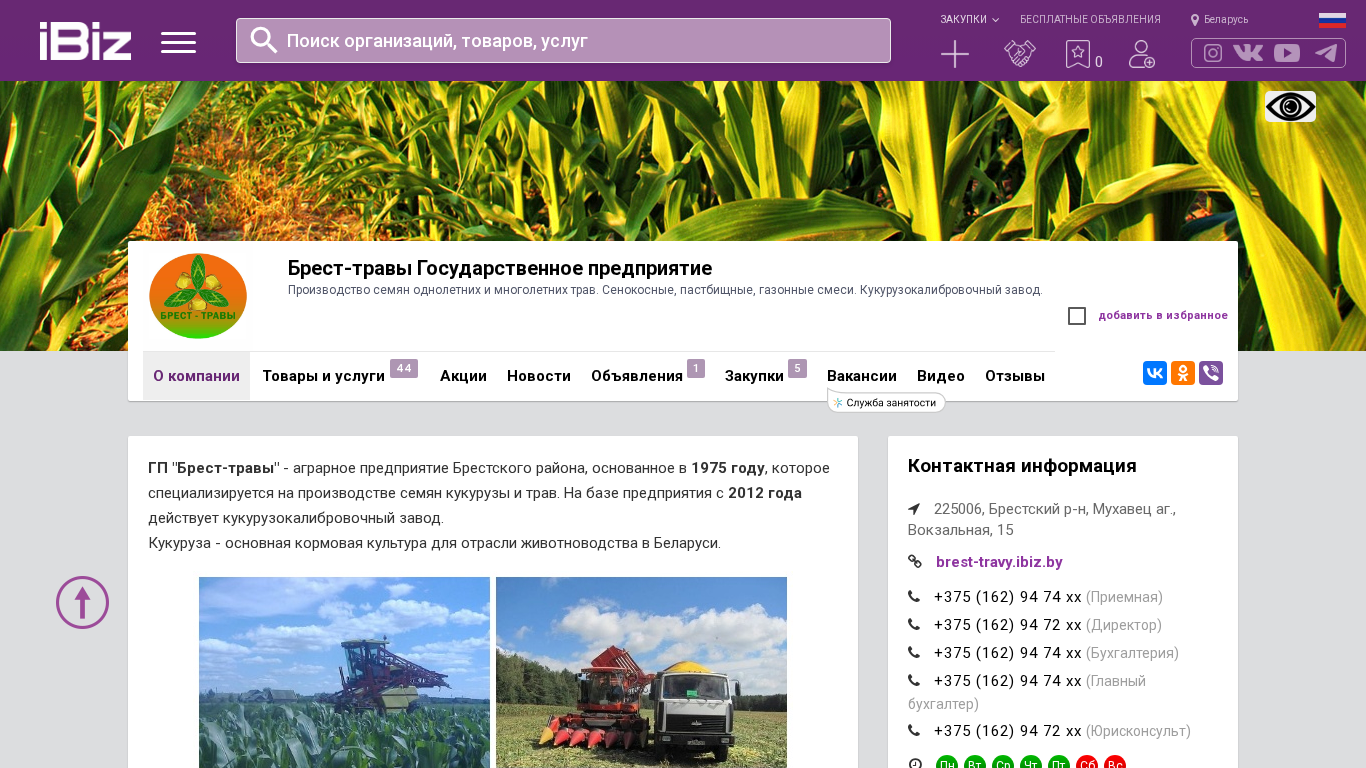Image resolution: width=1366 pixels, height=768 pixels.
Task: Toggle the accessibility eye view mode
Action: [x=1290, y=106]
